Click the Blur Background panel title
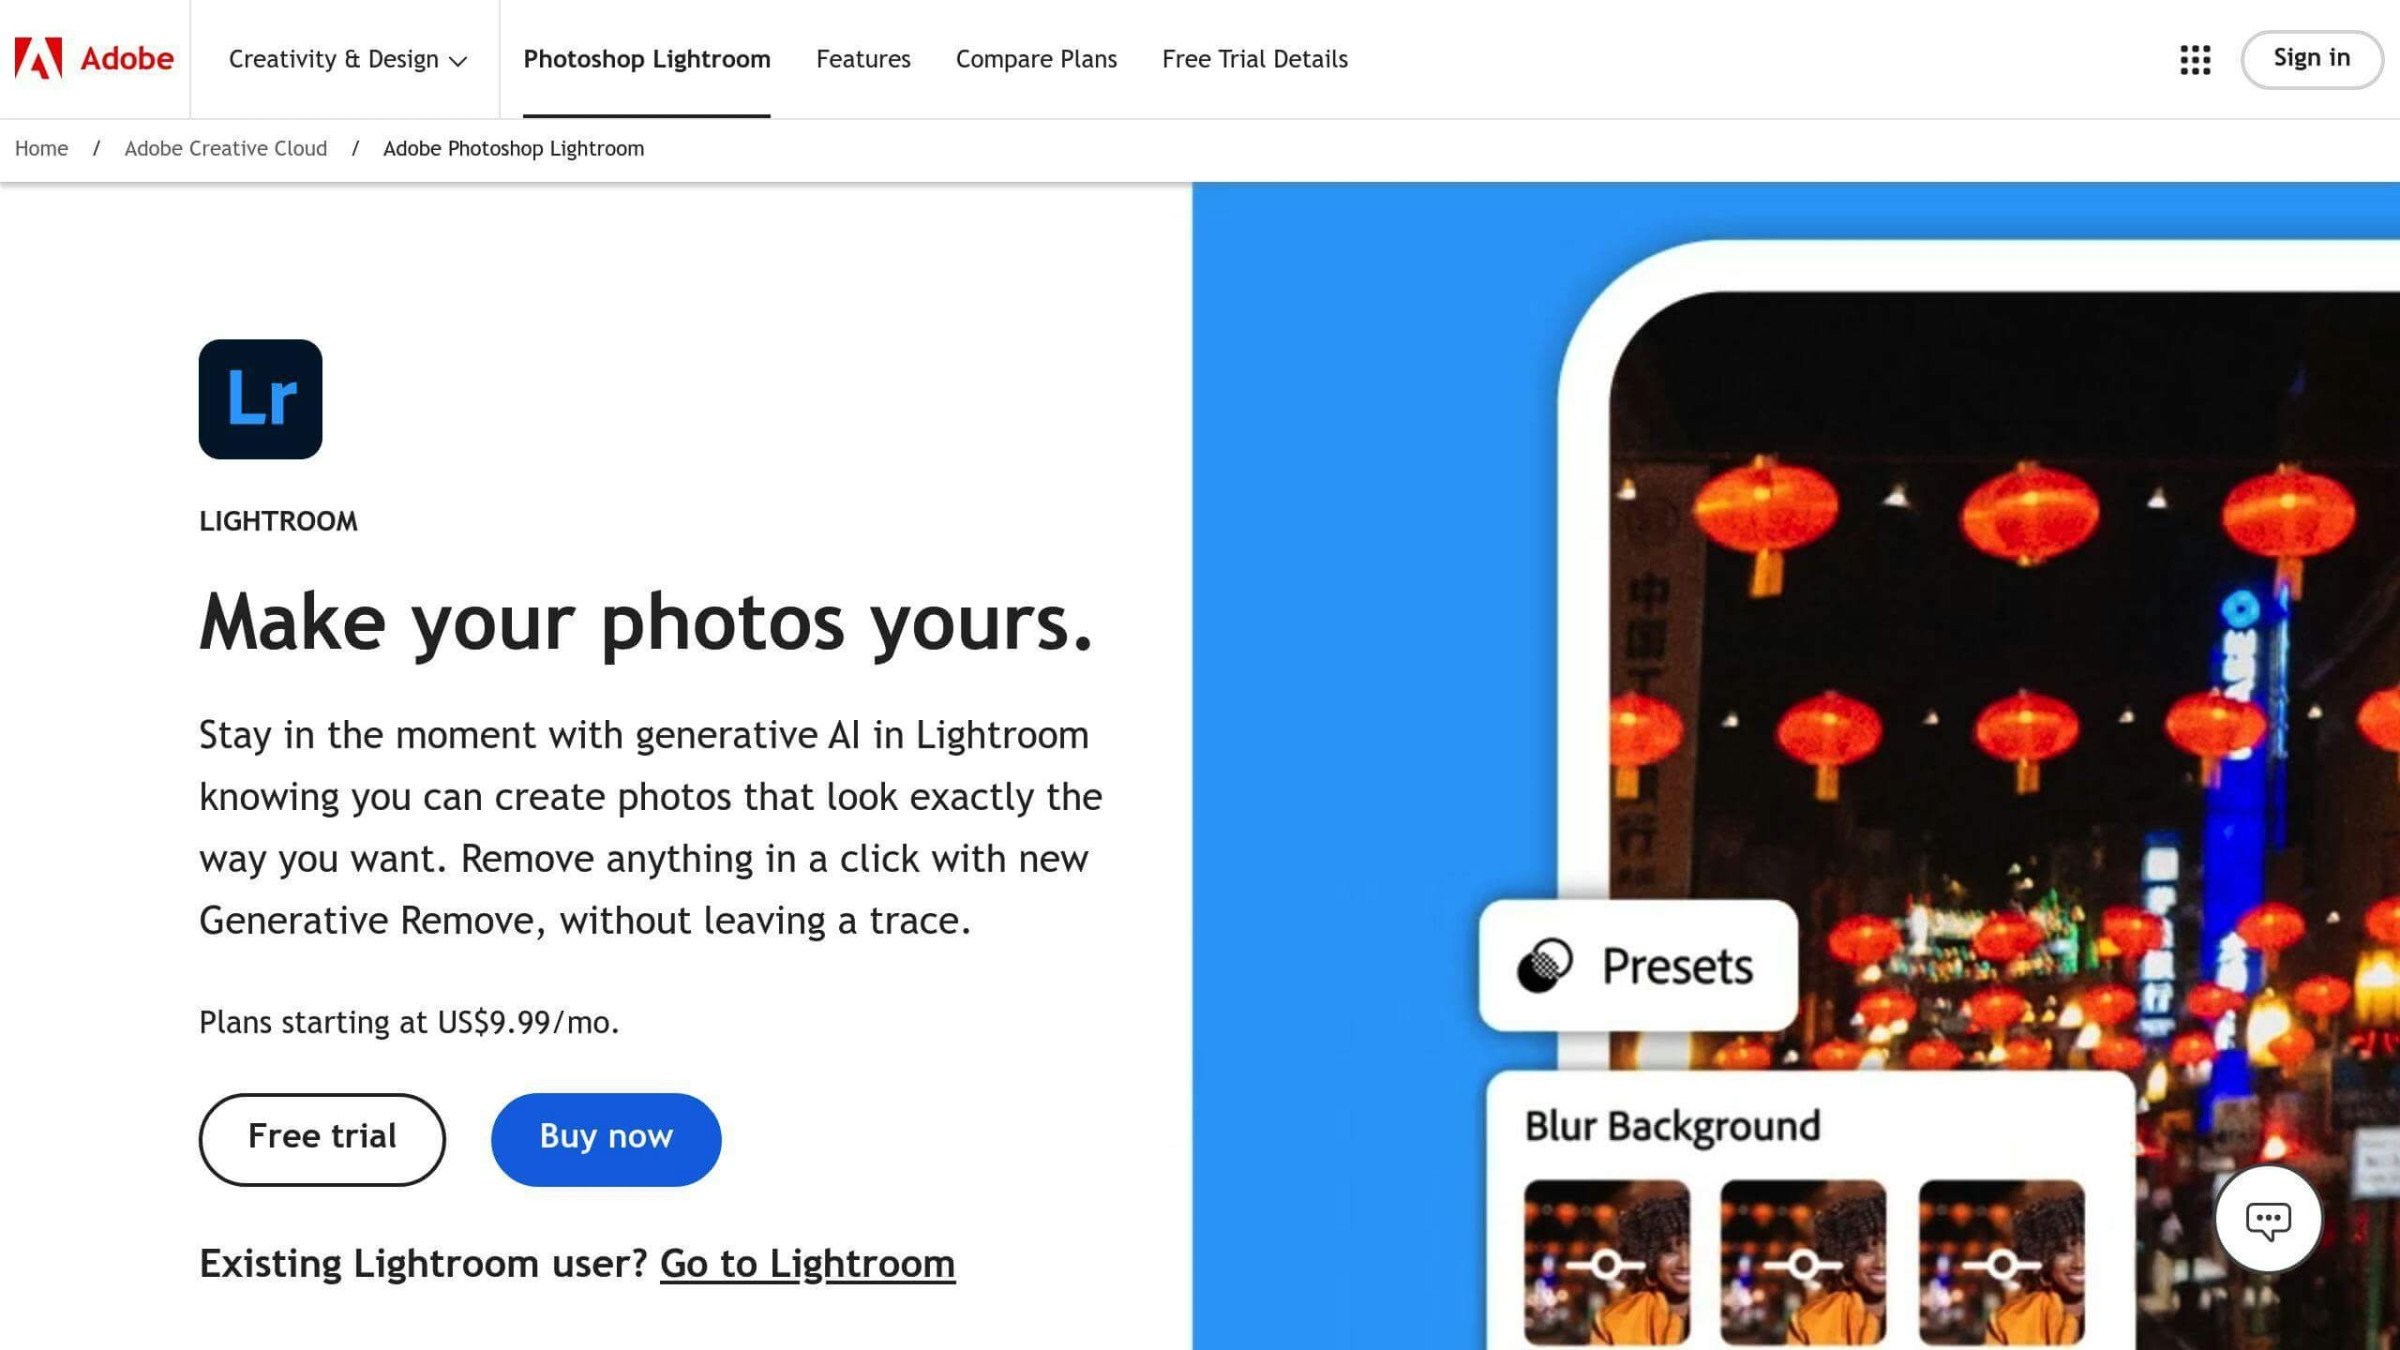Viewport: 2400px width, 1350px height. [x=1672, y=1126]
